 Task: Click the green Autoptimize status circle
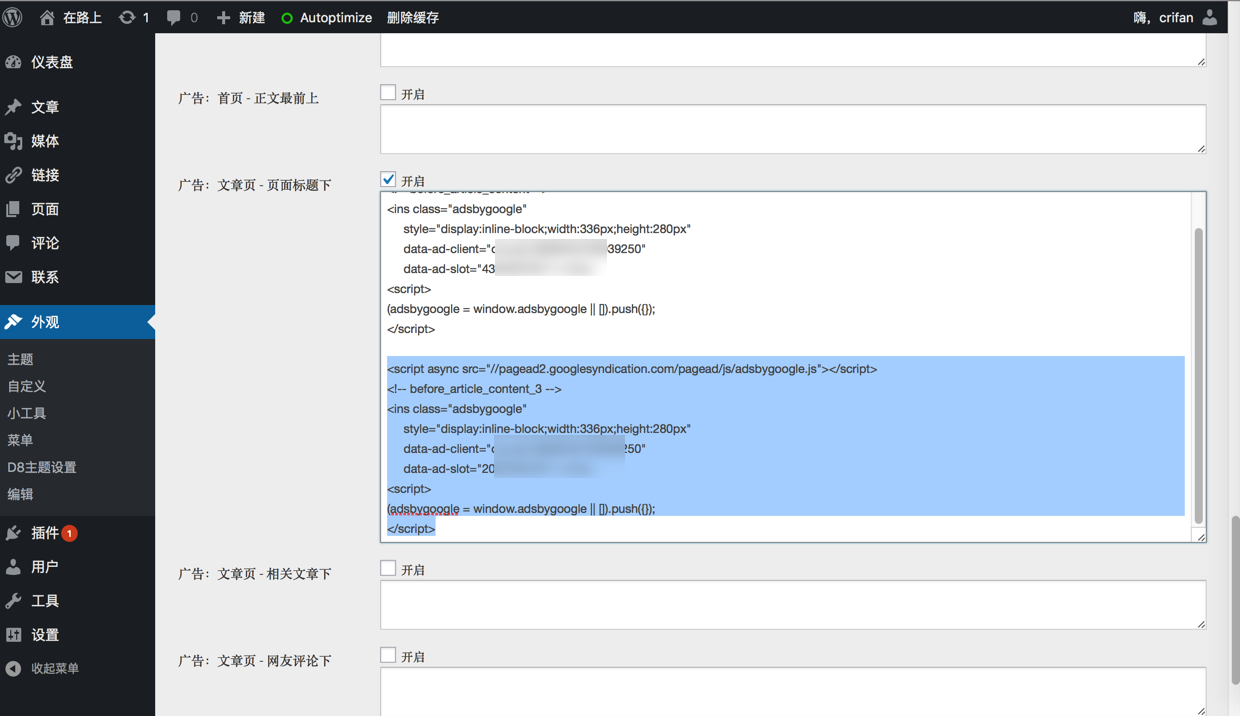pos(287,18)
